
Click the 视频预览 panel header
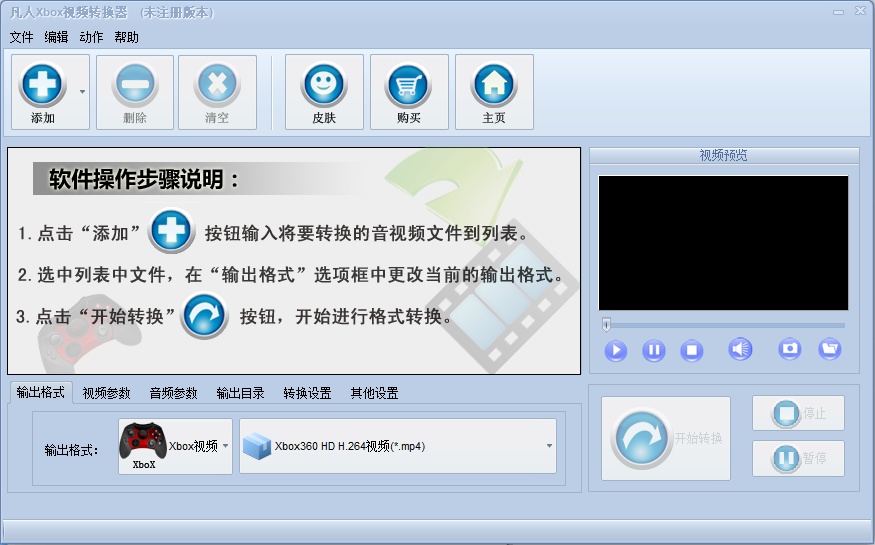click(x=724, y=155)
